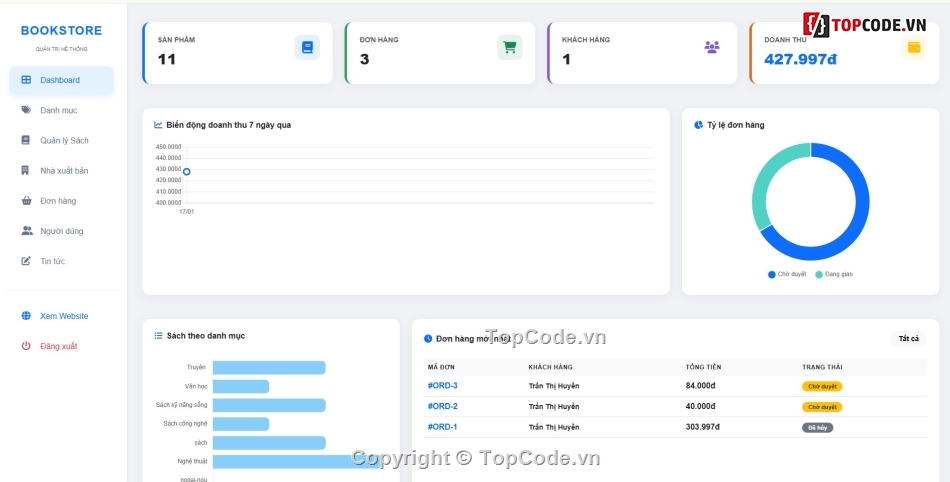Click the 40.000đ total amount
This screenshot has width=950, height=482.
tap(700, 406)
